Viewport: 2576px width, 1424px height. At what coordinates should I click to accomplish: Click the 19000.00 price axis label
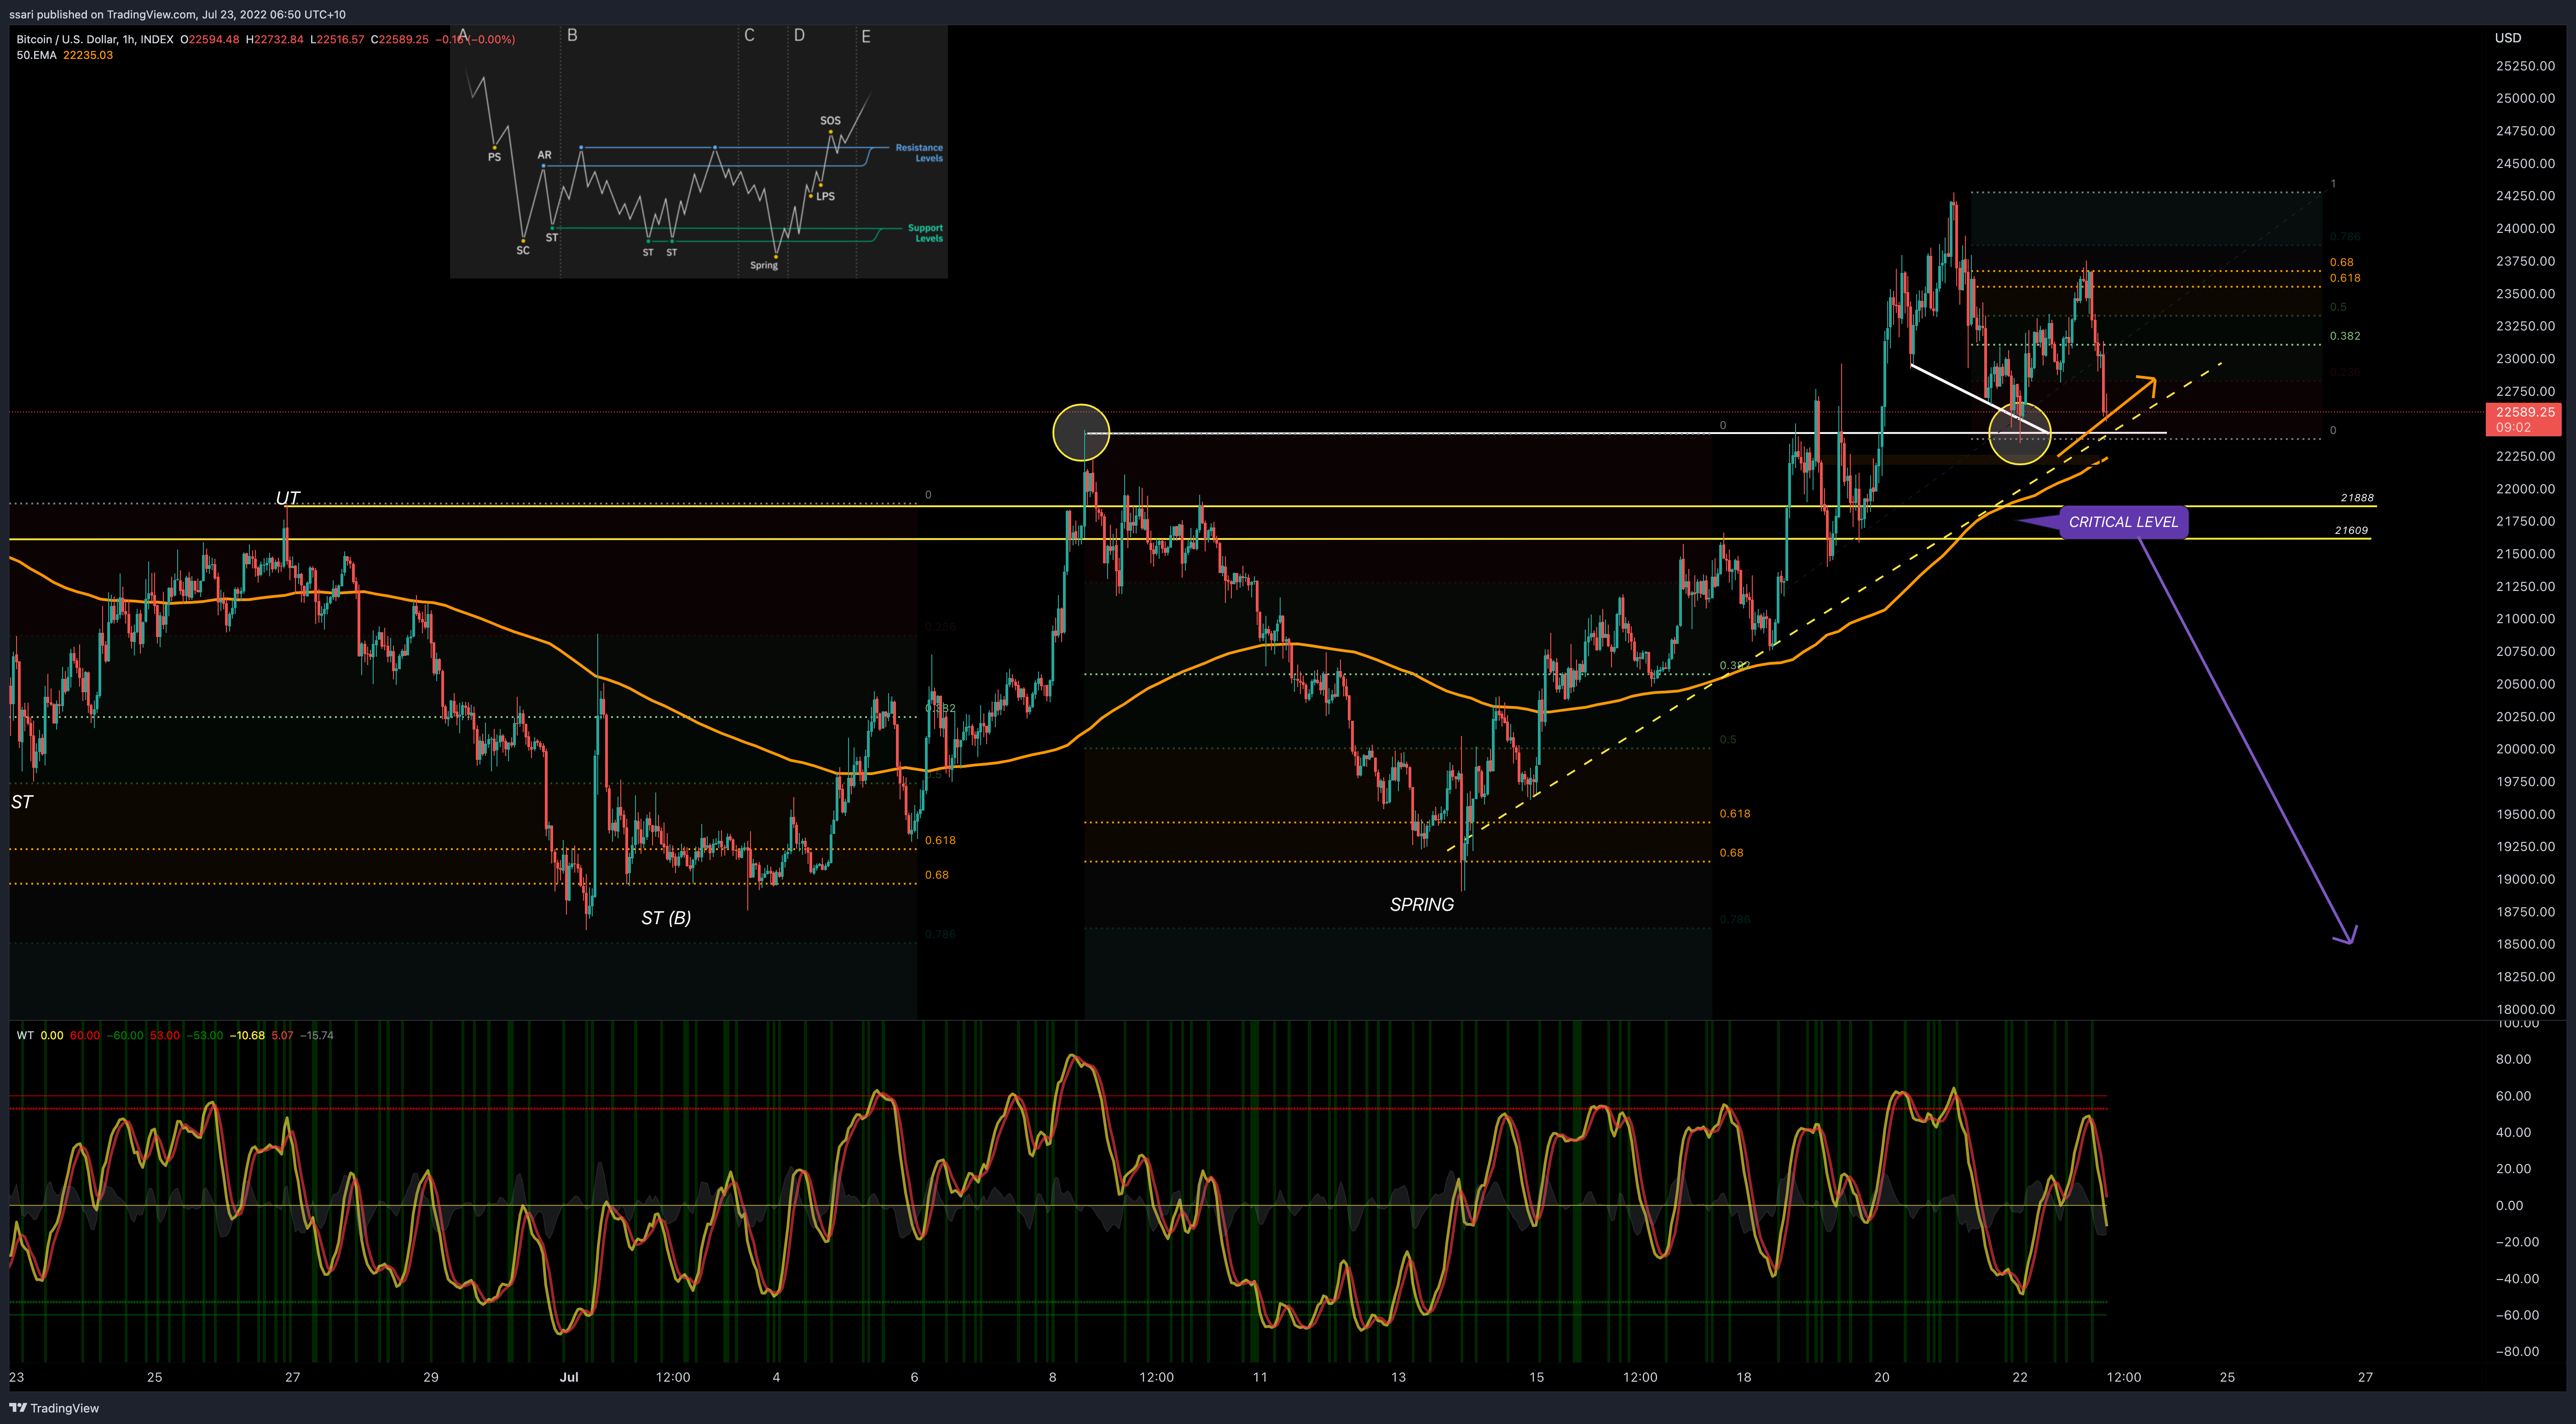tap(2525, 879)
